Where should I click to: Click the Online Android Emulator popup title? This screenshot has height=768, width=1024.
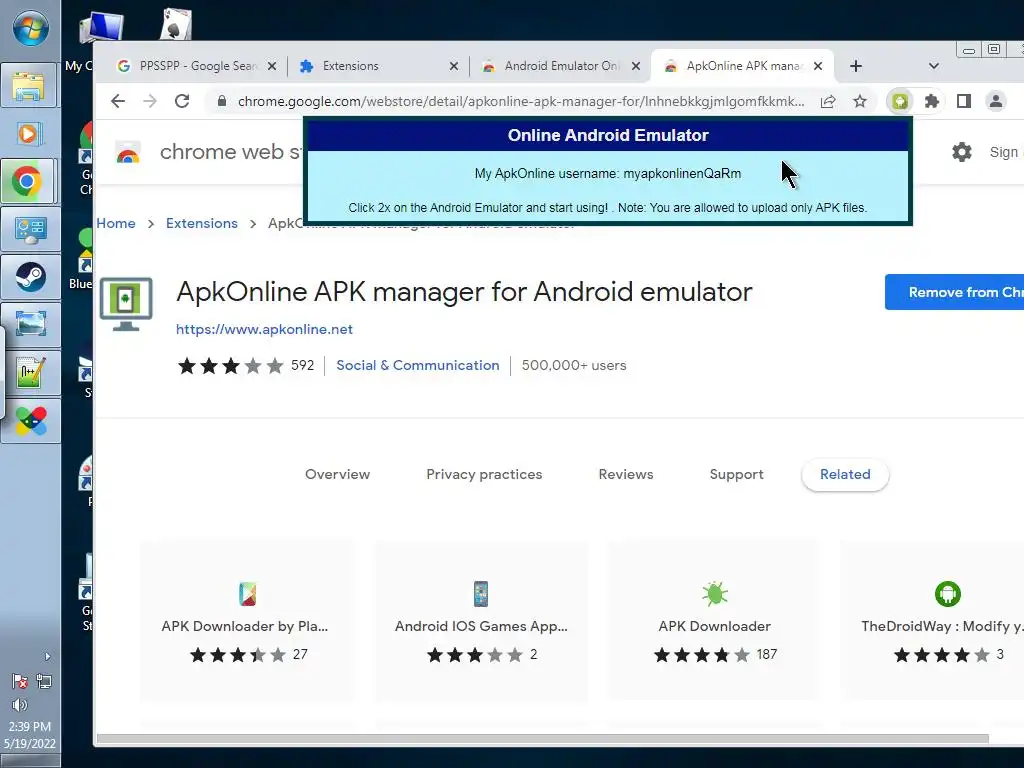tap(608, 135)
